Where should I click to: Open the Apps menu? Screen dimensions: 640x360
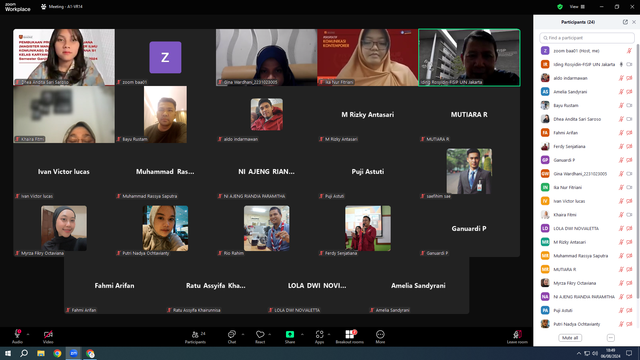[x=319, y=336]
